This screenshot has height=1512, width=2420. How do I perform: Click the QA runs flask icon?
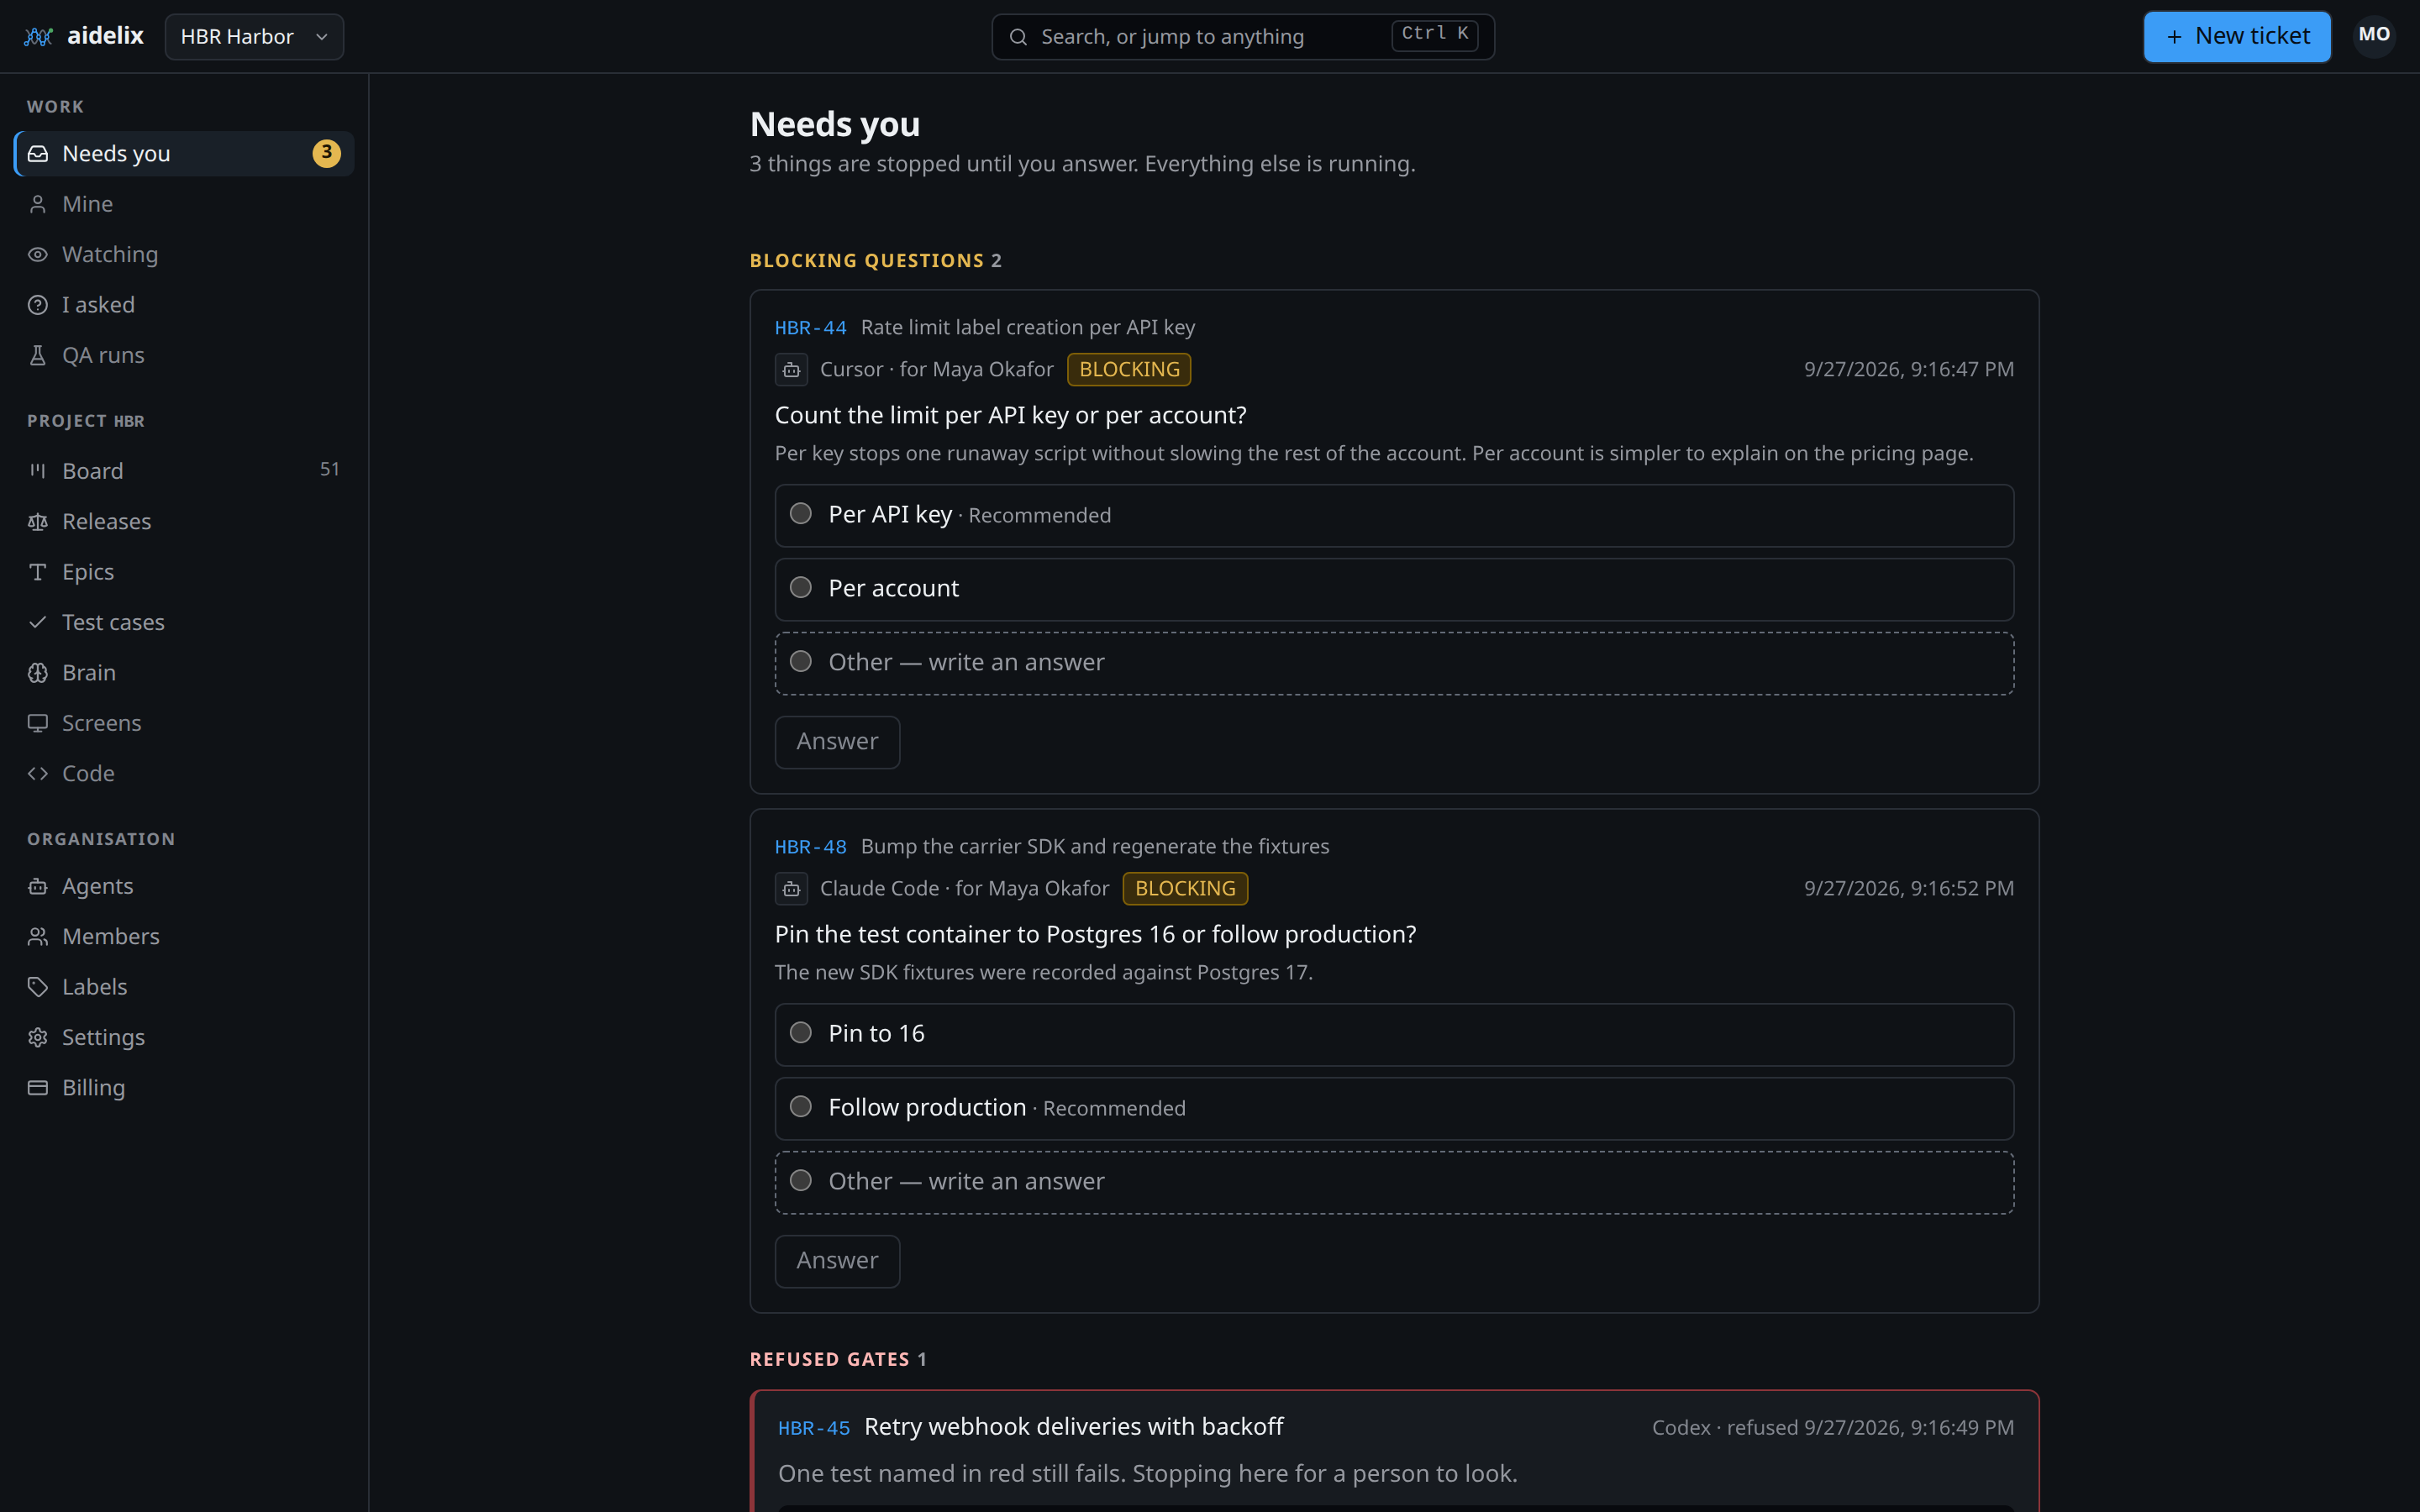38,355
